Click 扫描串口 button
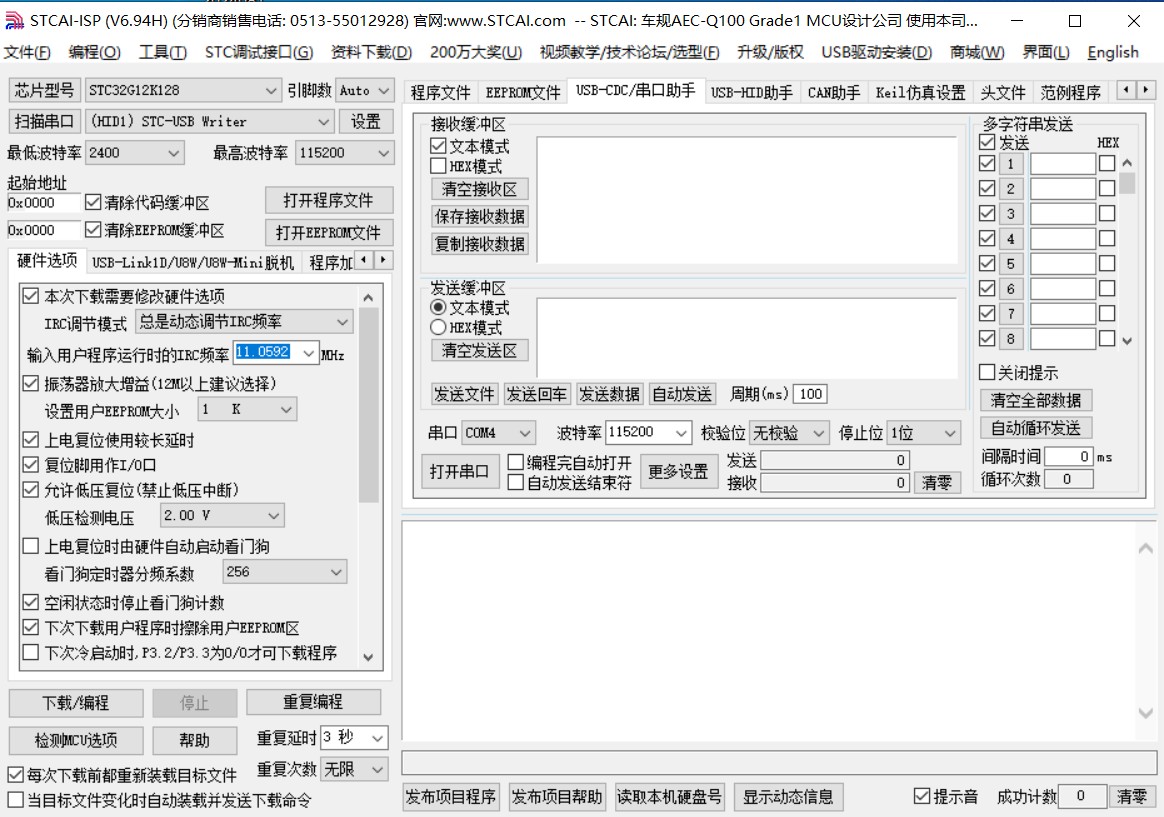Screen dimensions: 1164x817 44,121
